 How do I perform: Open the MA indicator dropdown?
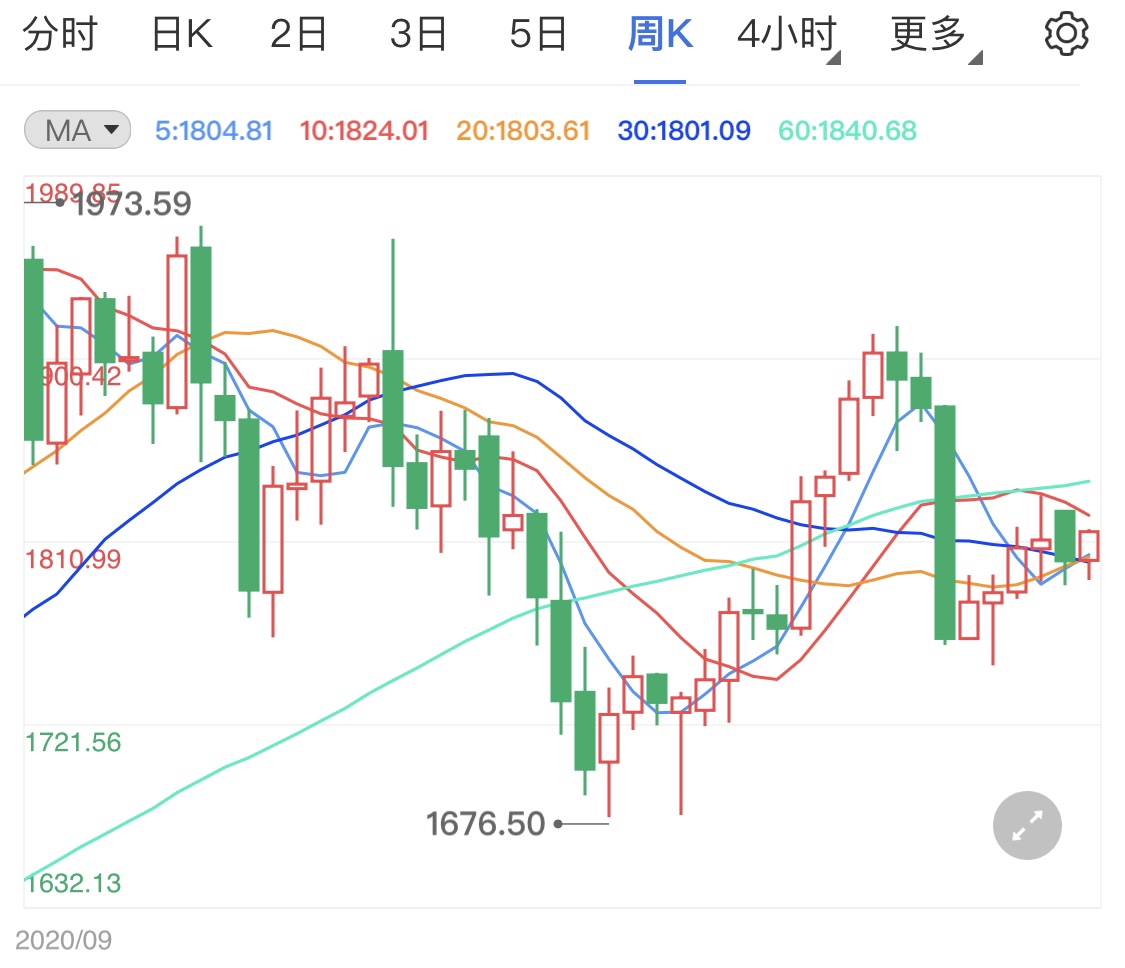77,129
